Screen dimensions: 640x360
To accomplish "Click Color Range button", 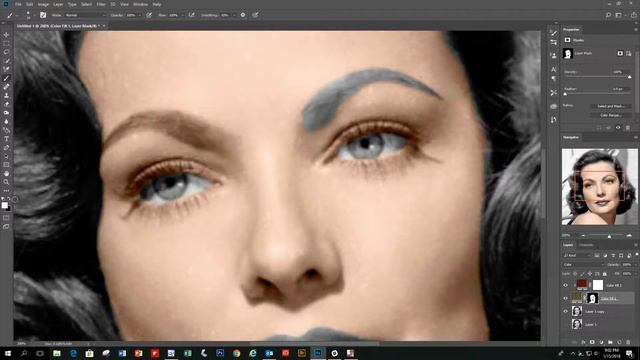I will click(x=611, y=116).
